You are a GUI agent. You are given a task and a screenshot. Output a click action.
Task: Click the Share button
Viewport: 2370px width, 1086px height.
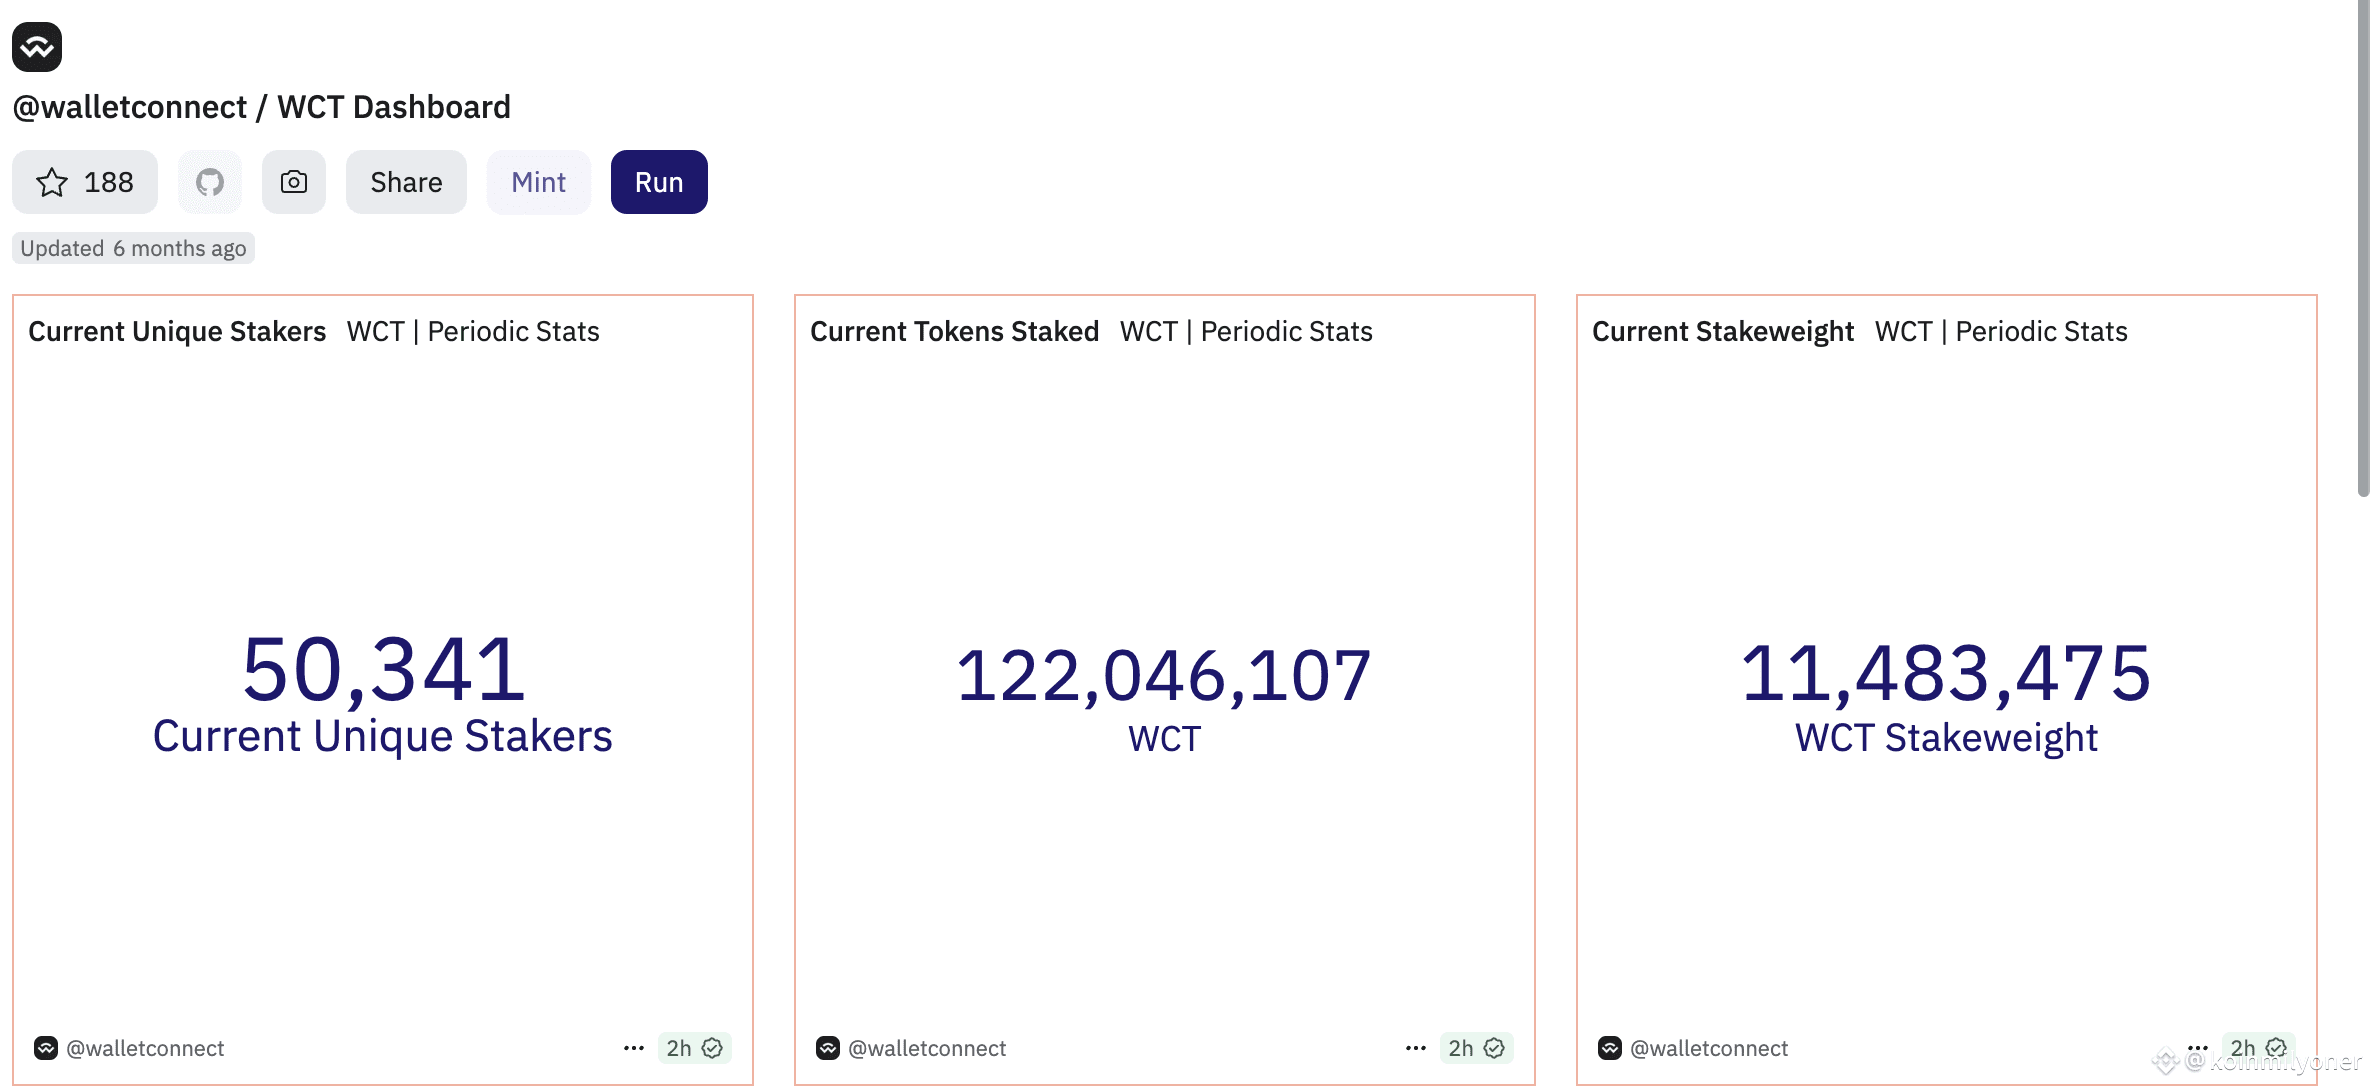406,182
